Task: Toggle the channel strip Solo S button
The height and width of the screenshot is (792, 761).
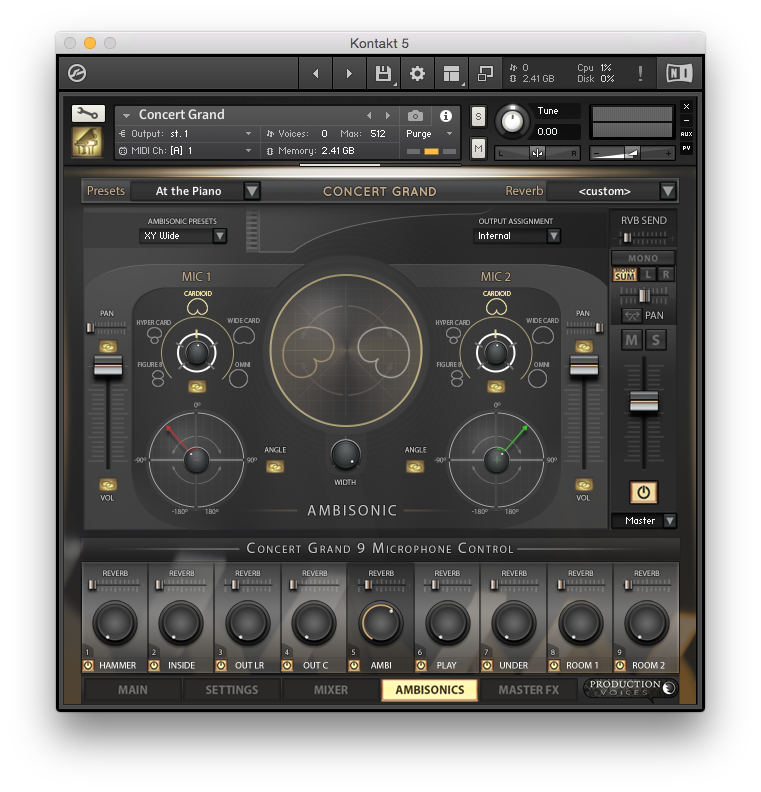Action: click(x=655, y=340)
